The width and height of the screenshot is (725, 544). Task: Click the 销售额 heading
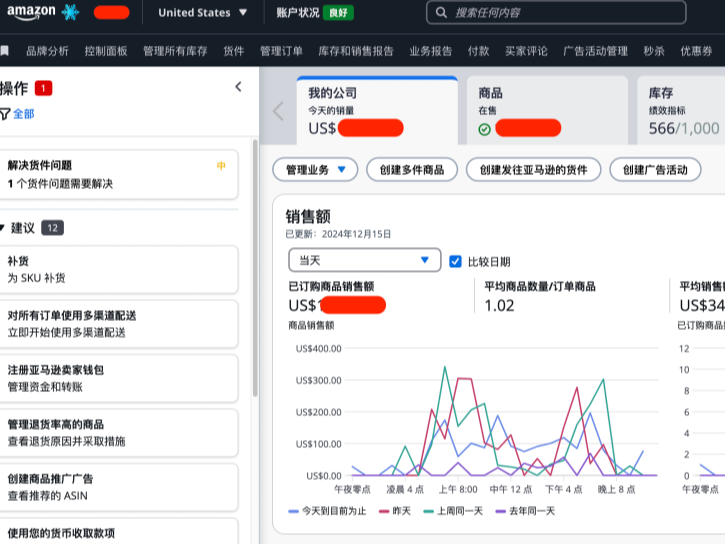point(308,216)
